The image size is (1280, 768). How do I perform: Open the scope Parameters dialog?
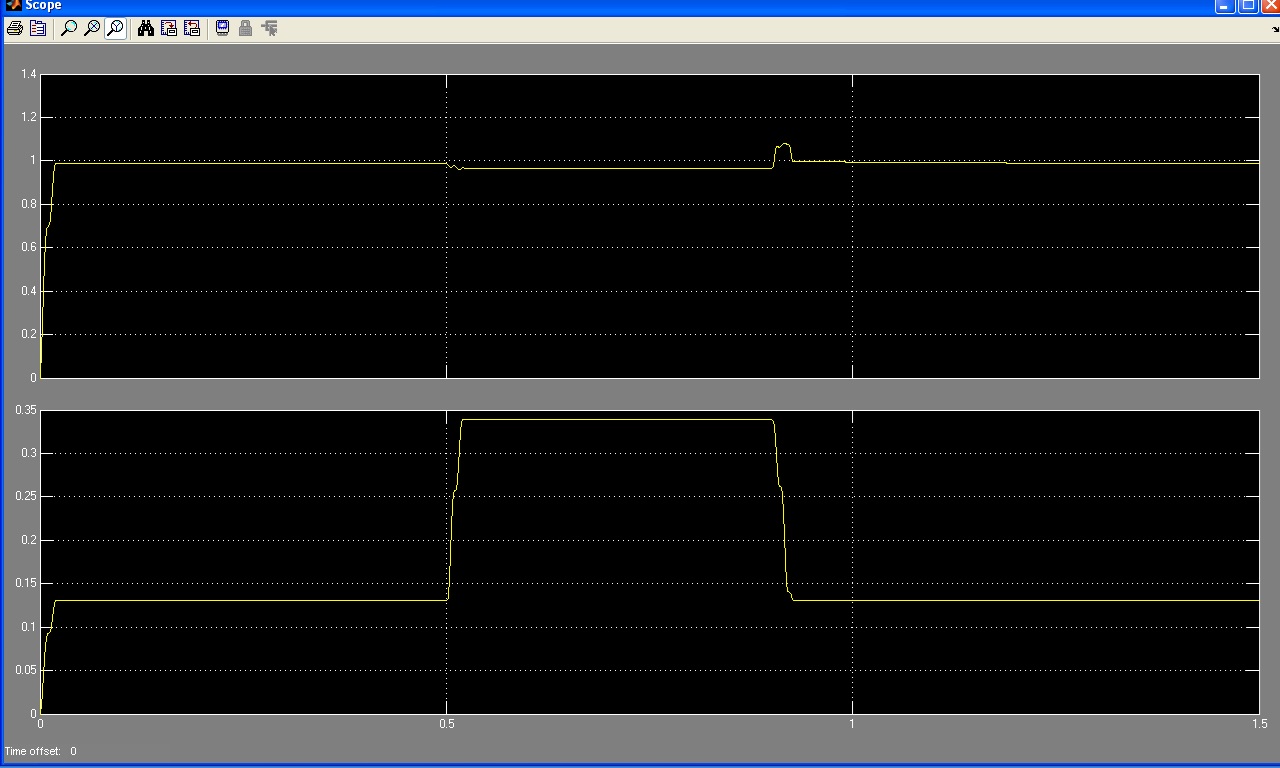38,29
